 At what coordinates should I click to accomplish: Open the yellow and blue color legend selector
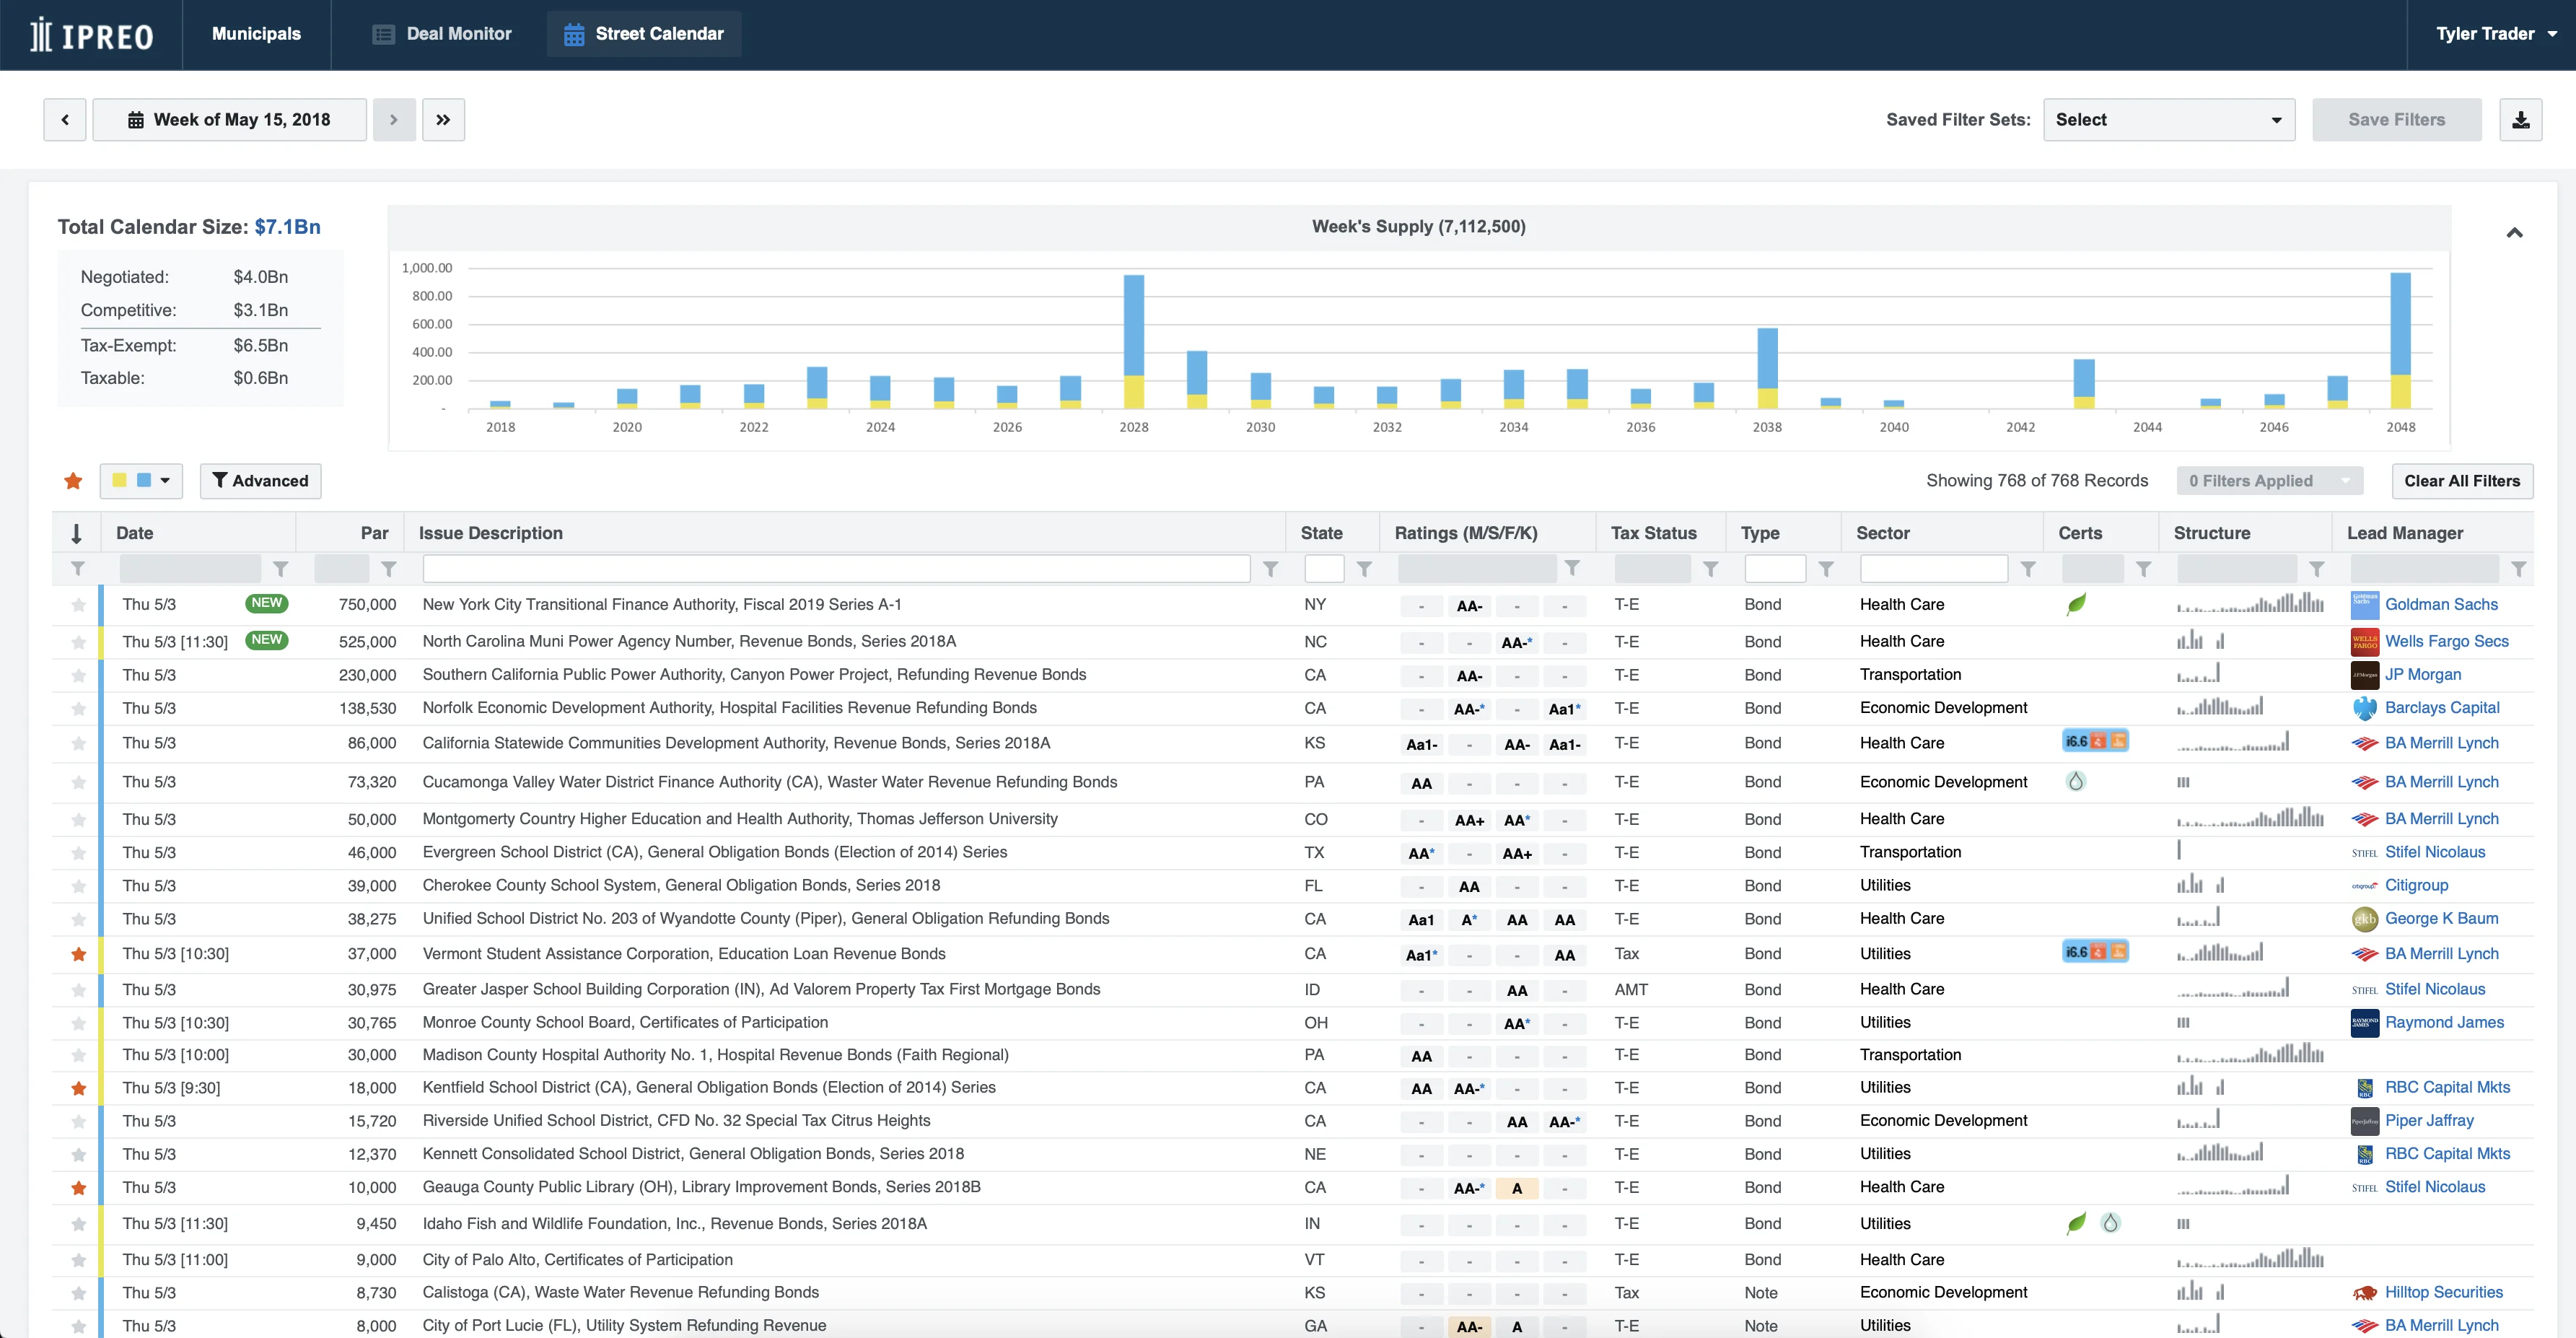coord(141,481)
